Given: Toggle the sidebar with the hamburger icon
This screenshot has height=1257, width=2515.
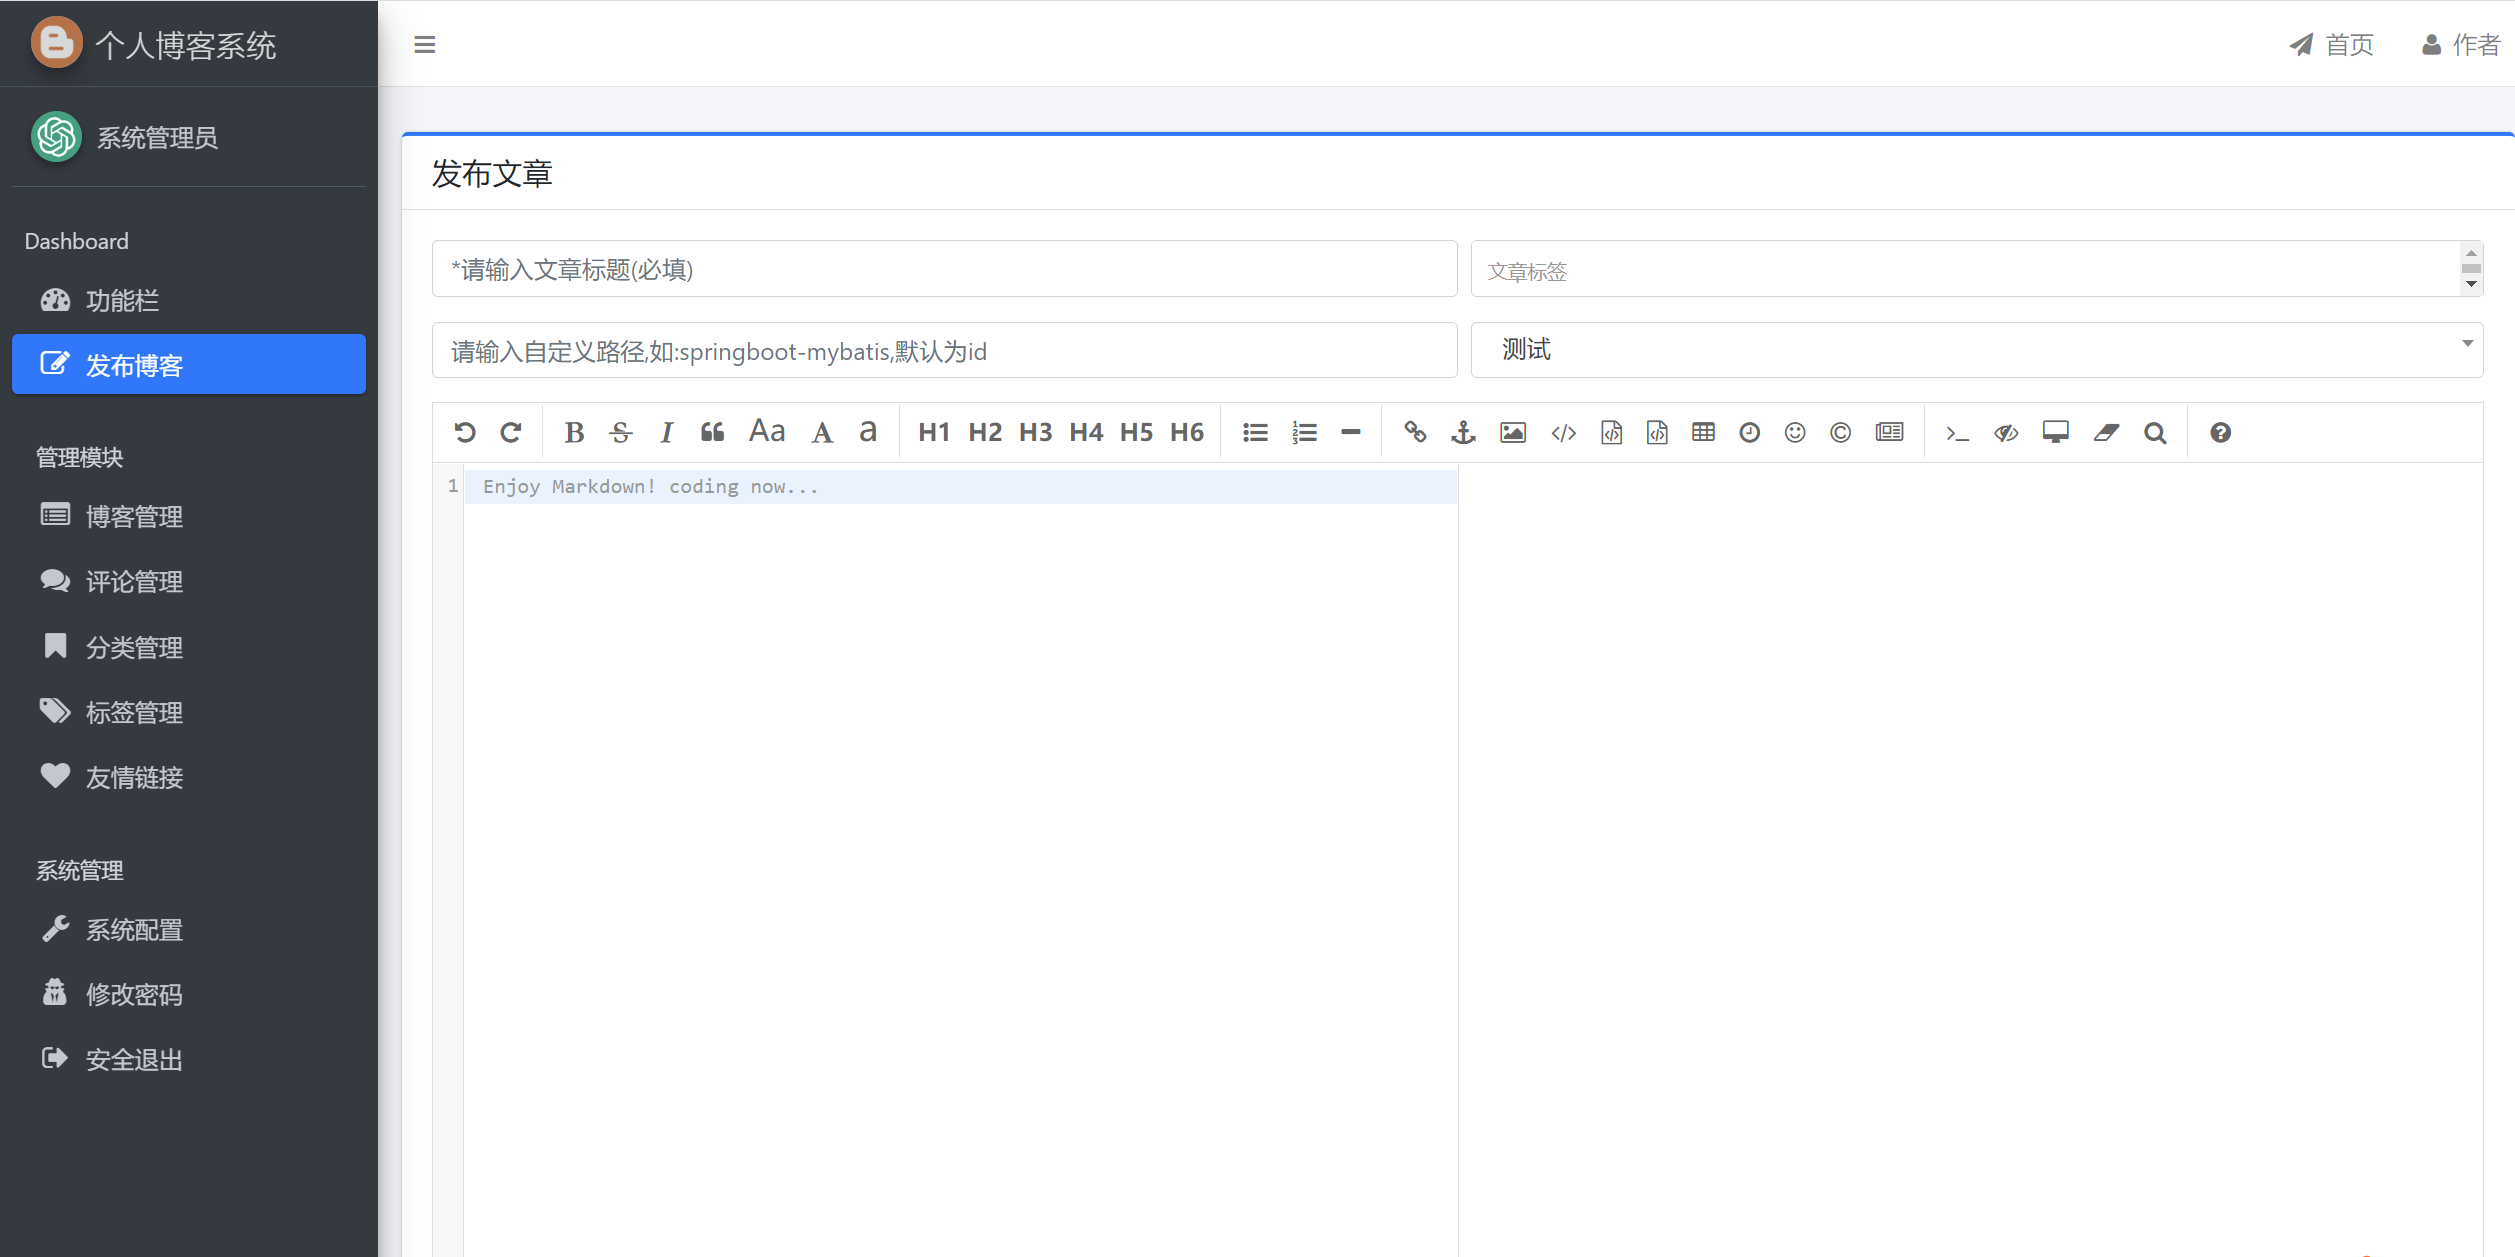Looking at the screenshot, I should pyautogui.click(x=424, y=44).
